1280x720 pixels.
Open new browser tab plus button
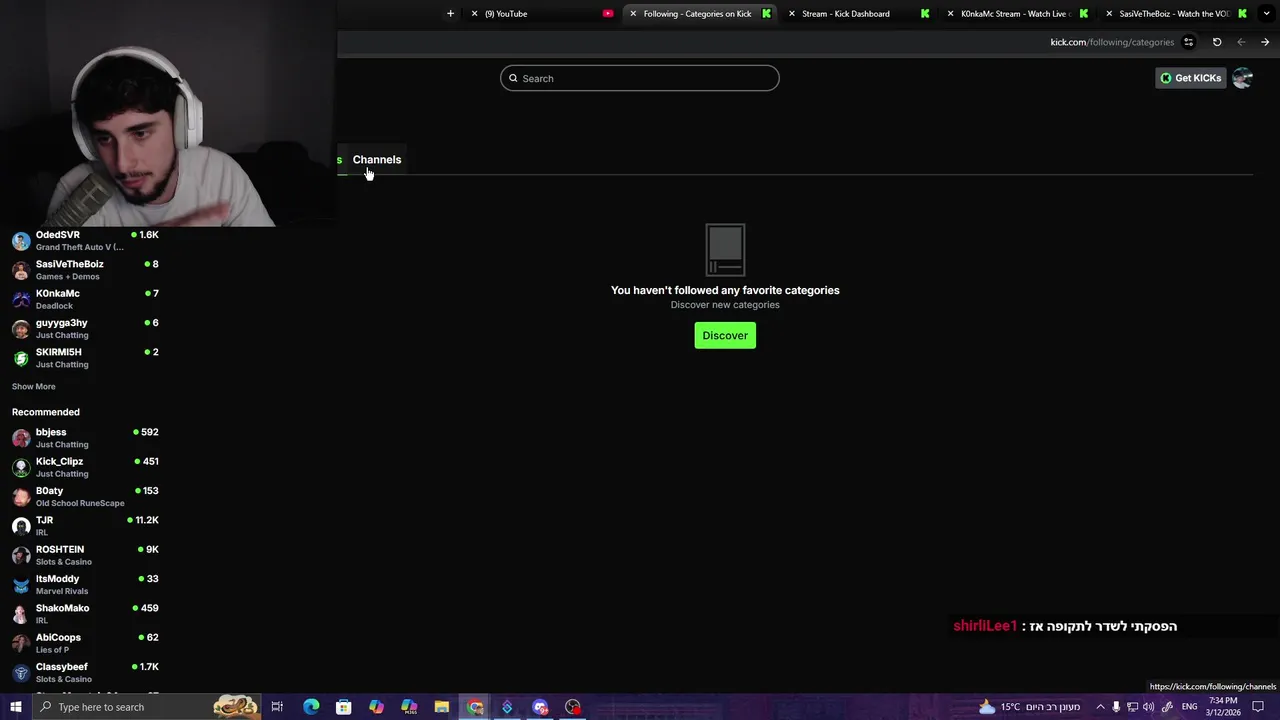[450, 14]
